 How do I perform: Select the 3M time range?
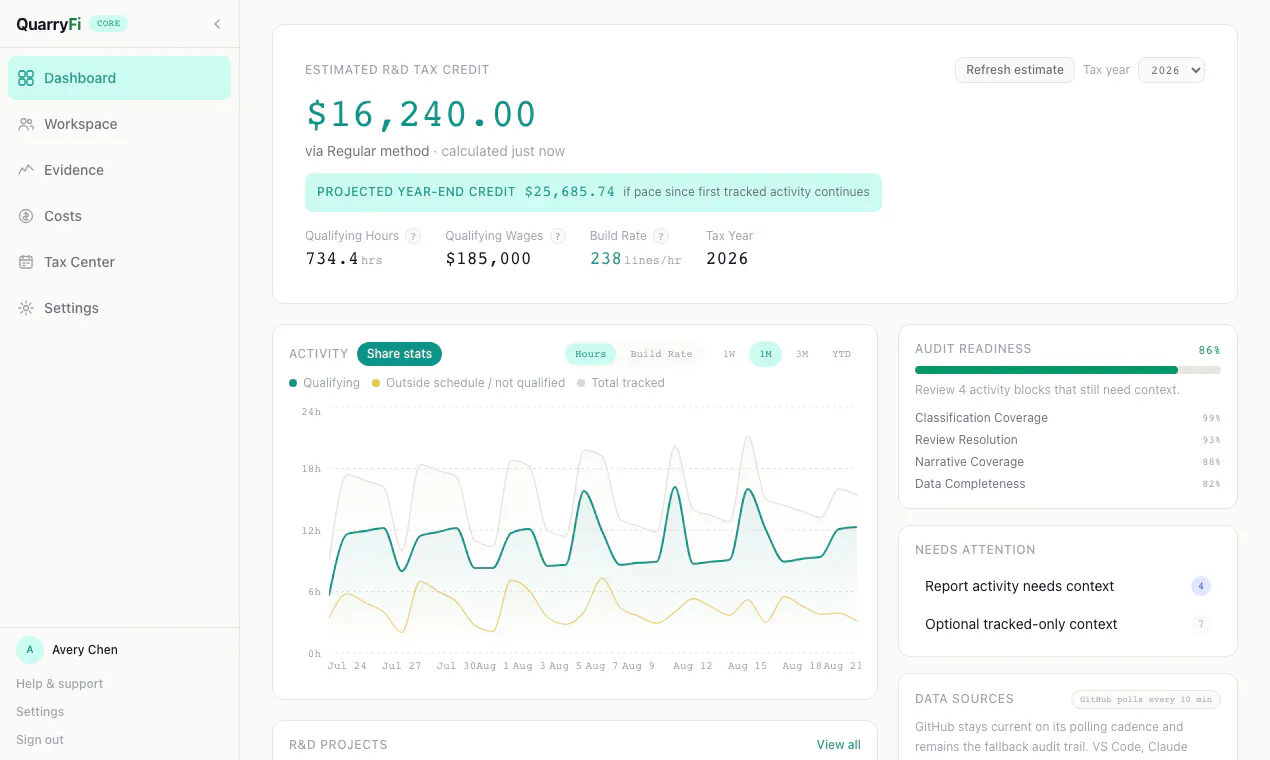pos(802,354)
